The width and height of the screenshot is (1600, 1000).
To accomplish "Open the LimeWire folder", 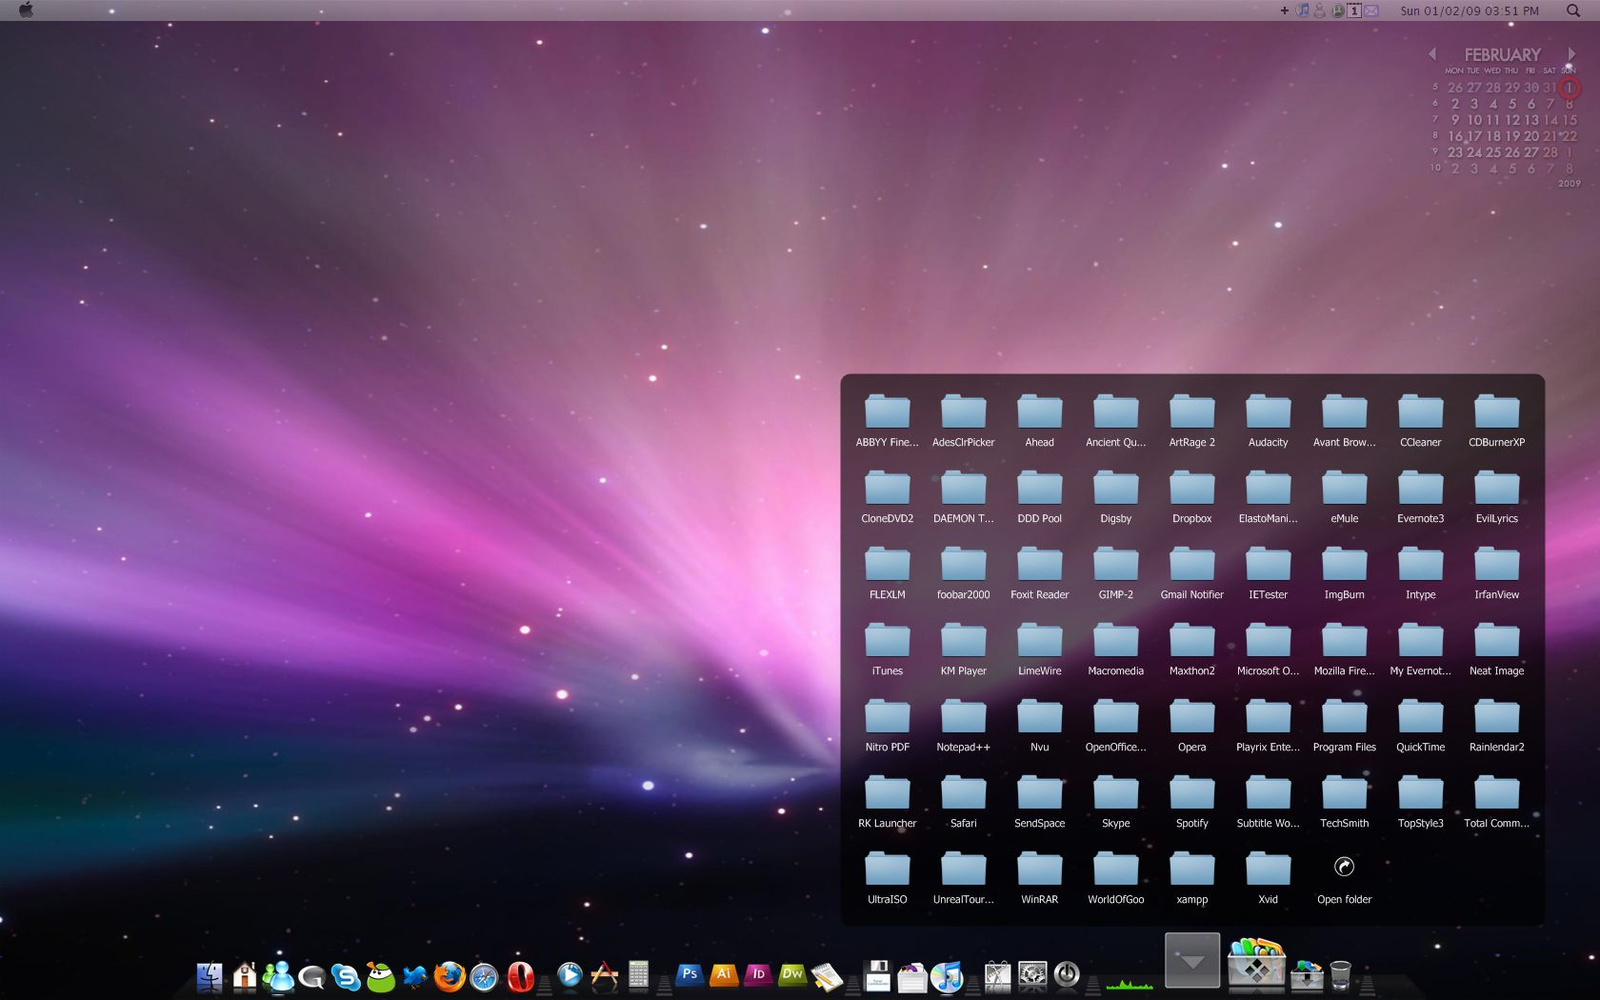I will pyautogui.click(x=1039, y=650).
